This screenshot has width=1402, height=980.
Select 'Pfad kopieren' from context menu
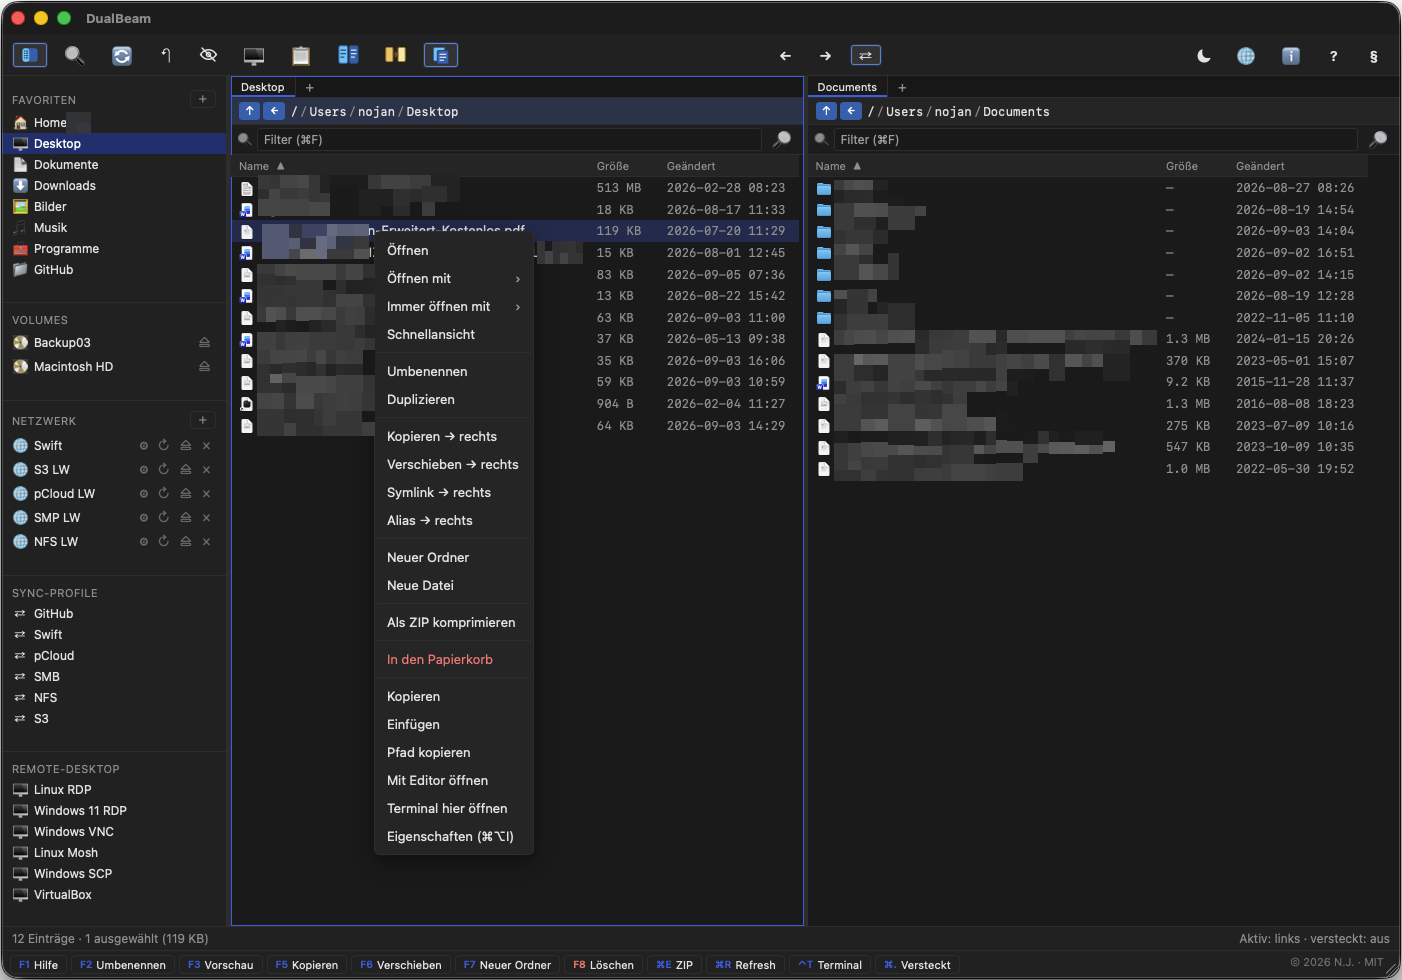454,753
